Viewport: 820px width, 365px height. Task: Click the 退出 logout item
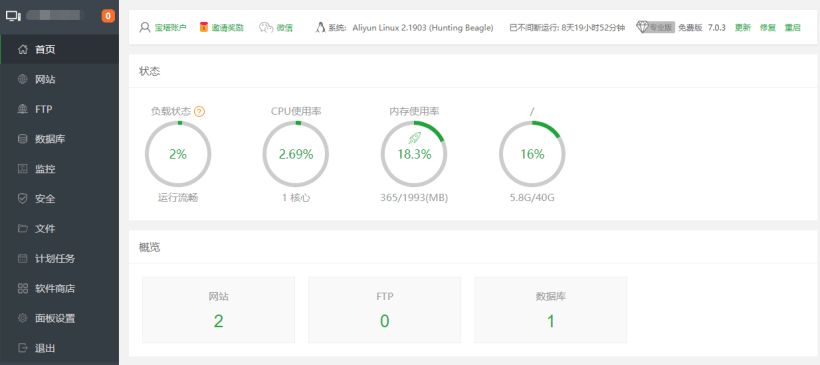(x=60, y=348)
